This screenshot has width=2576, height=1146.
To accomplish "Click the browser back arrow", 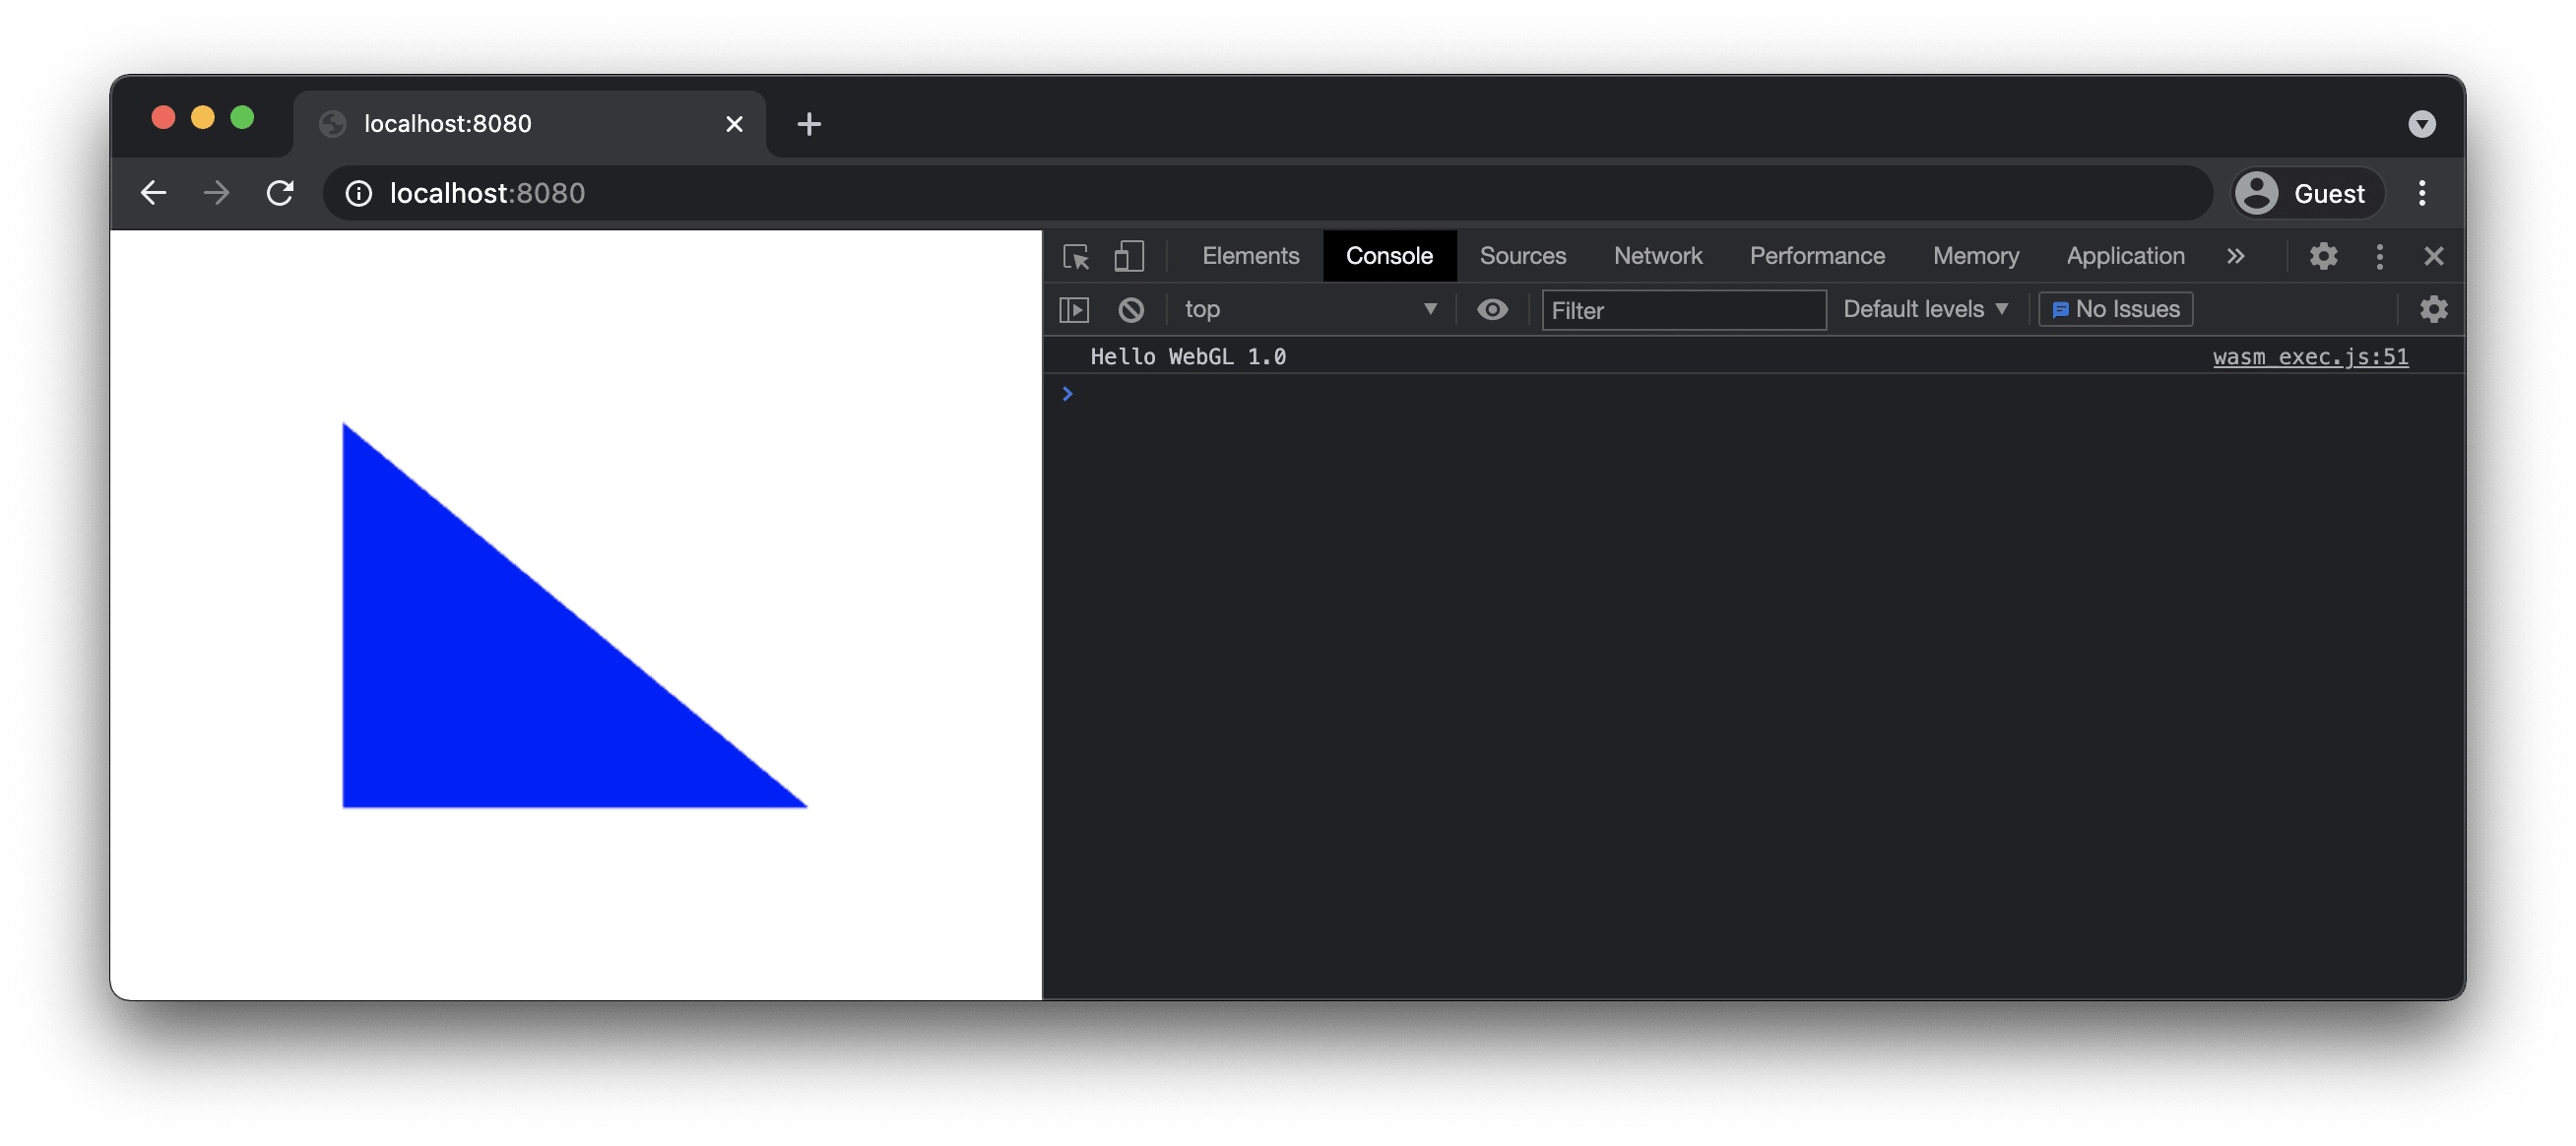I will click(153, 193).
